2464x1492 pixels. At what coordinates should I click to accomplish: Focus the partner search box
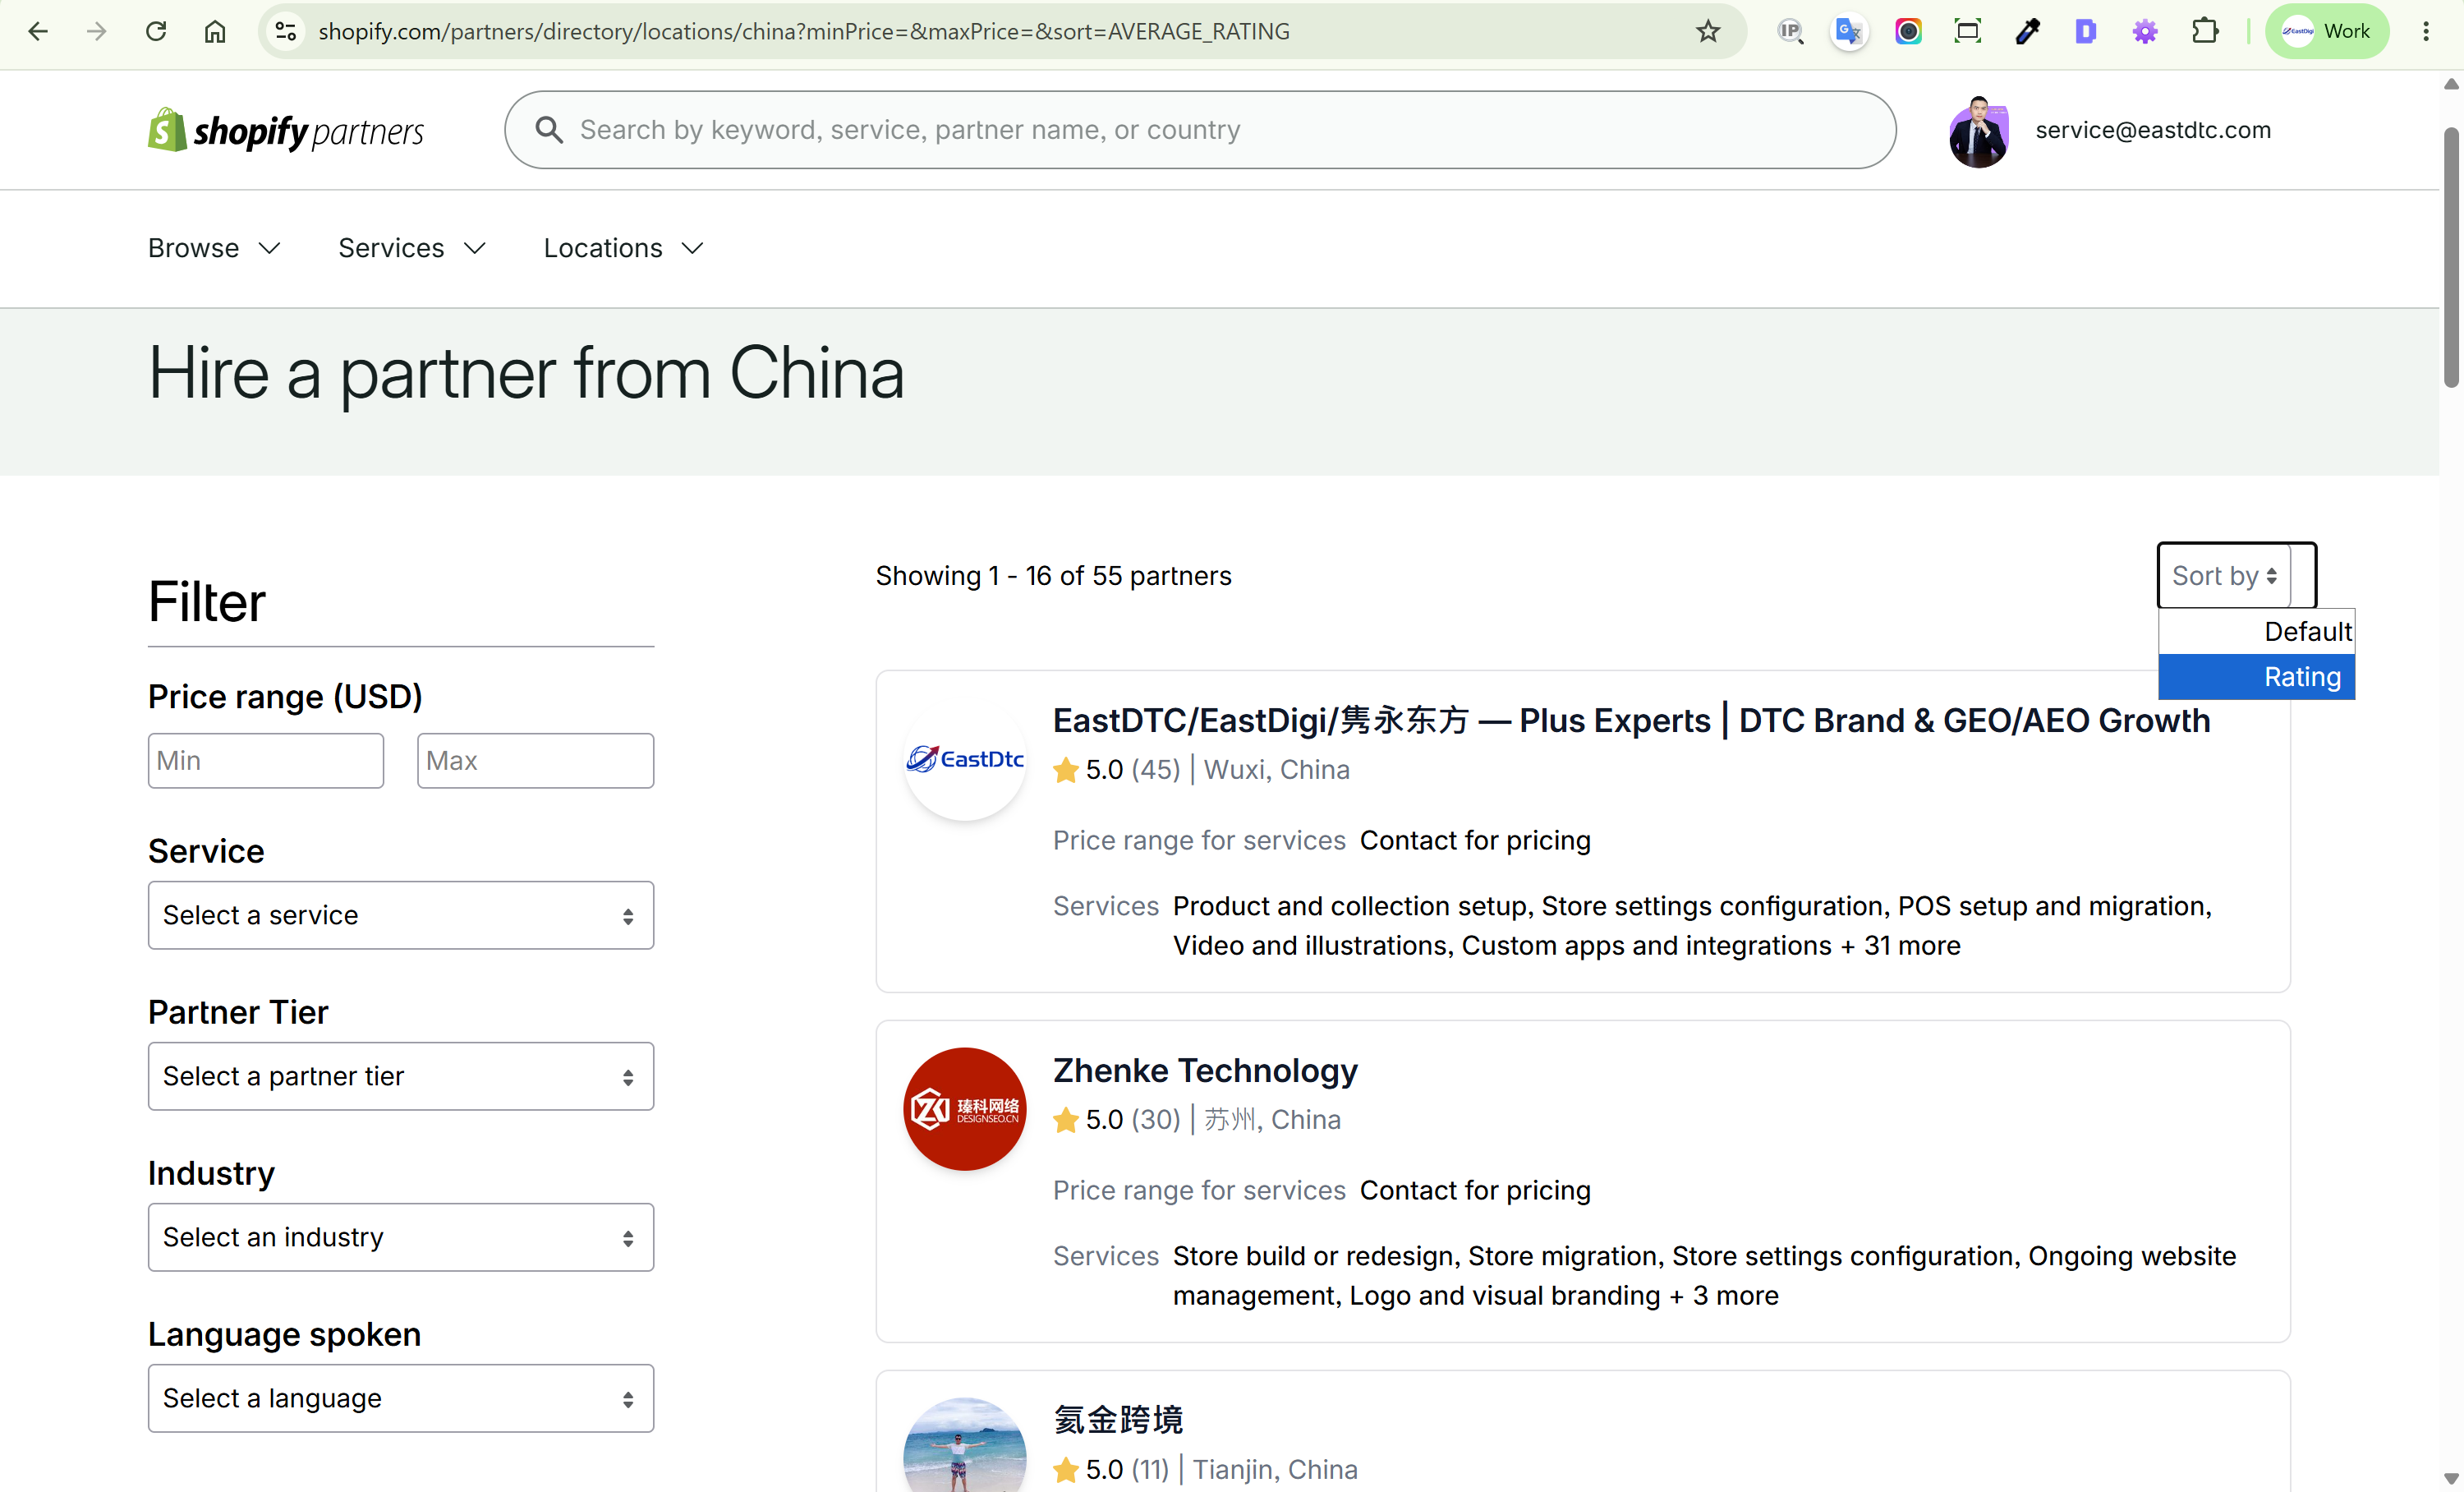1200,130
